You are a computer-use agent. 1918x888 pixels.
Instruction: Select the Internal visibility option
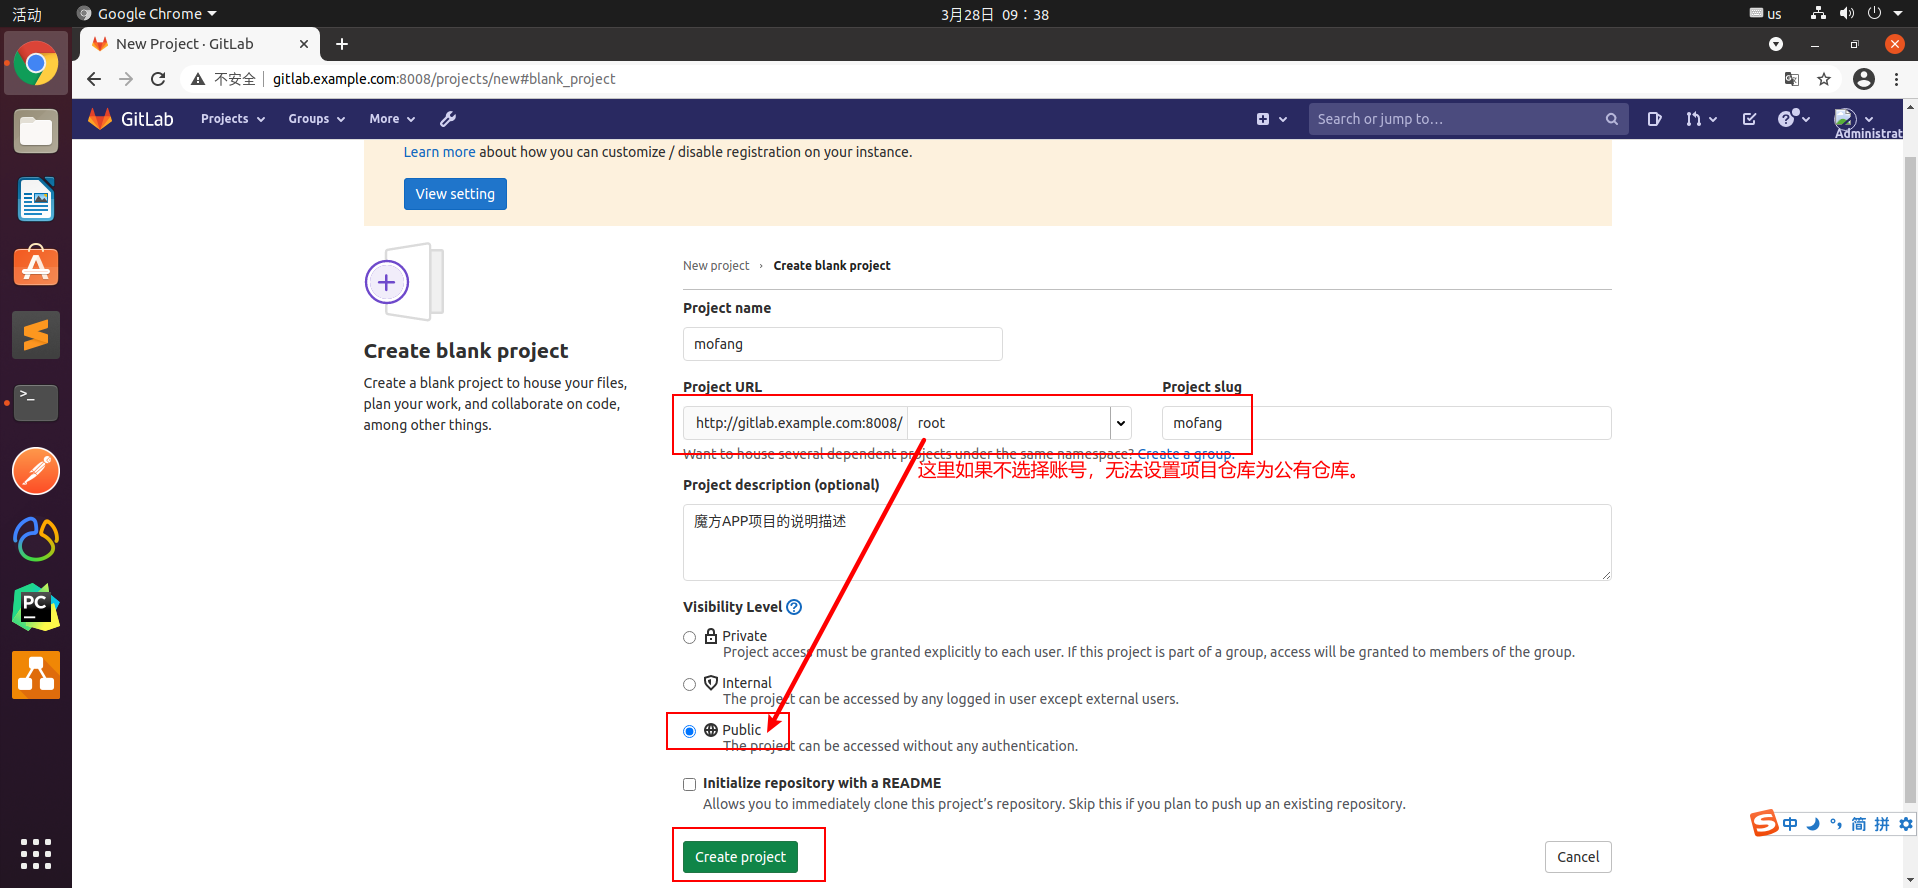[689, 684]
